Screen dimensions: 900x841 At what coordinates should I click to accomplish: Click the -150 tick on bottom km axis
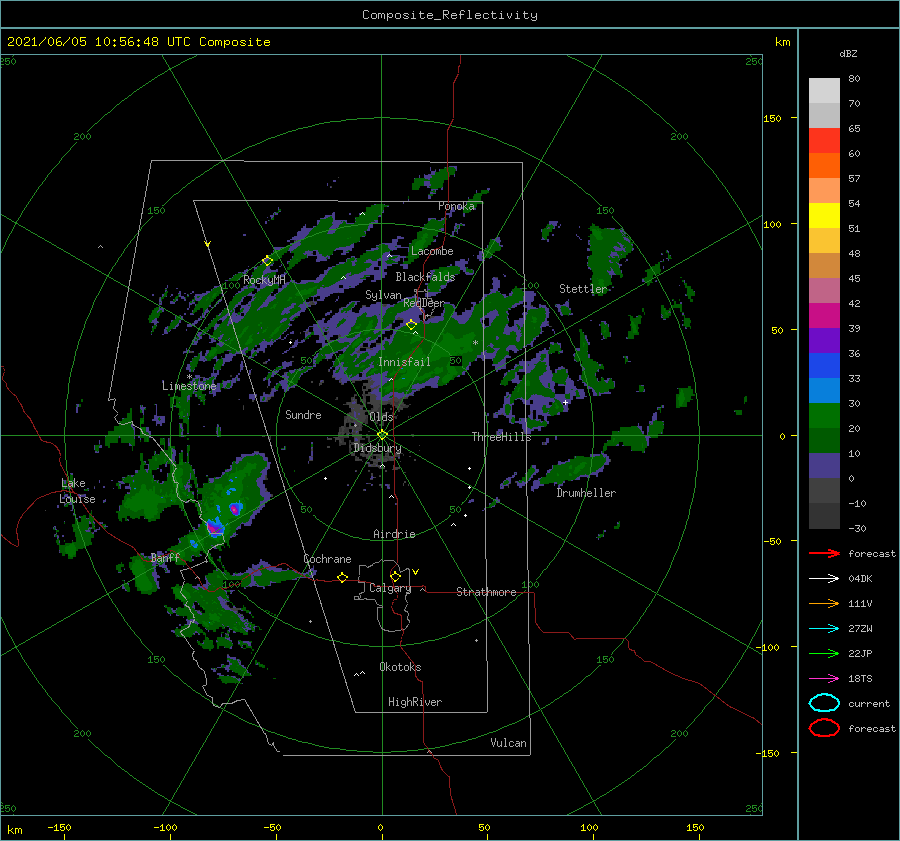pyautogui.click(x=59, y=827)
